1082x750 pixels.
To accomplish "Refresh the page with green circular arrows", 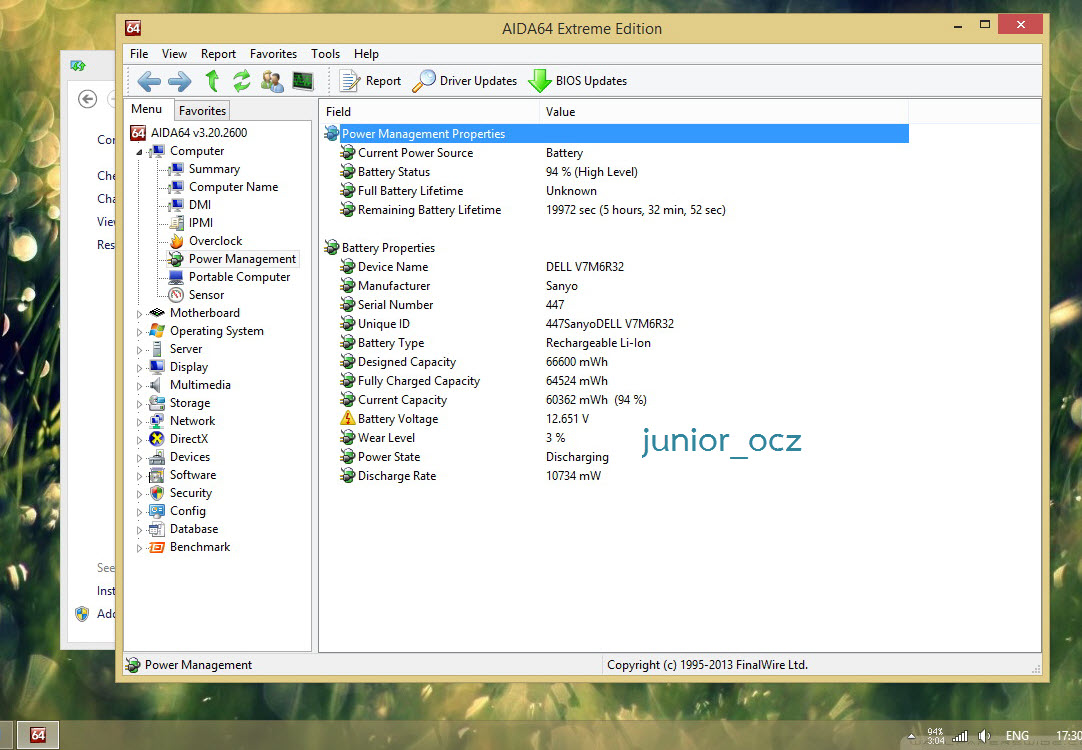I will (x=242, y=81).
